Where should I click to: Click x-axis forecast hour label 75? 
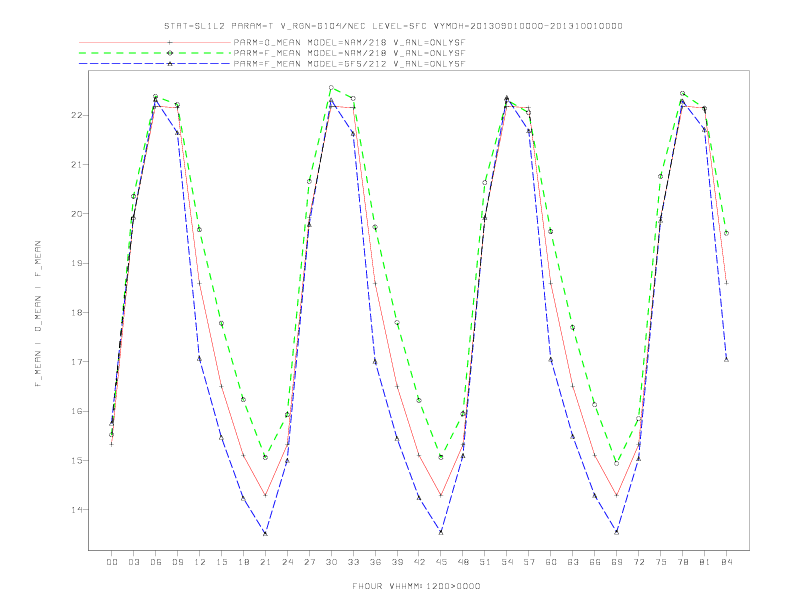[661, 562]
